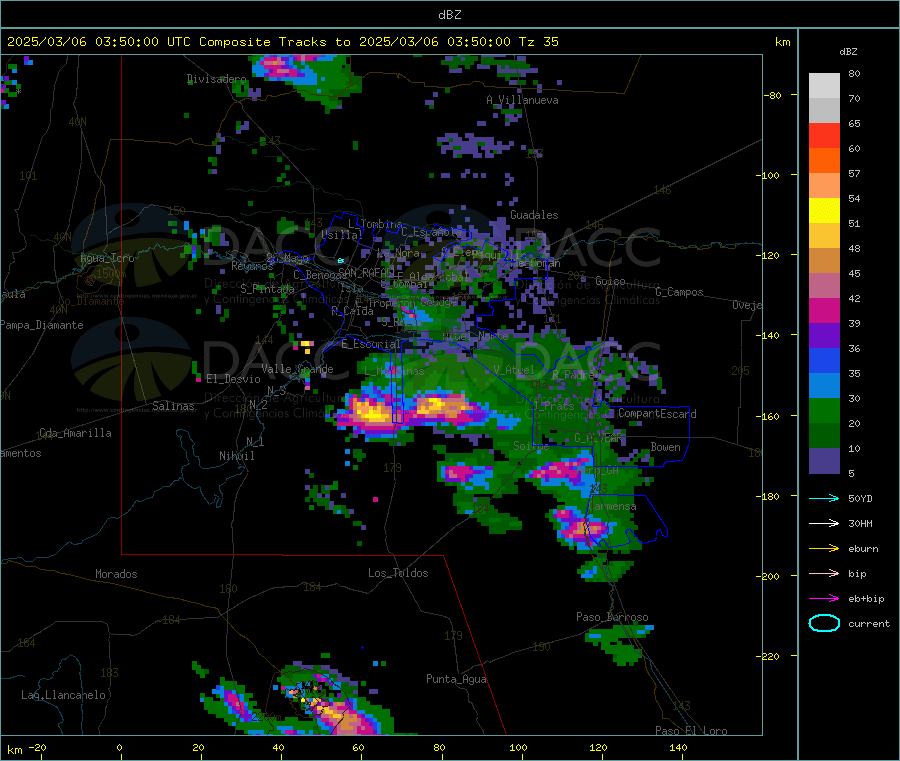Click the A_Villanueva place label
Screen dimensions: 900x761
point(522,100)
